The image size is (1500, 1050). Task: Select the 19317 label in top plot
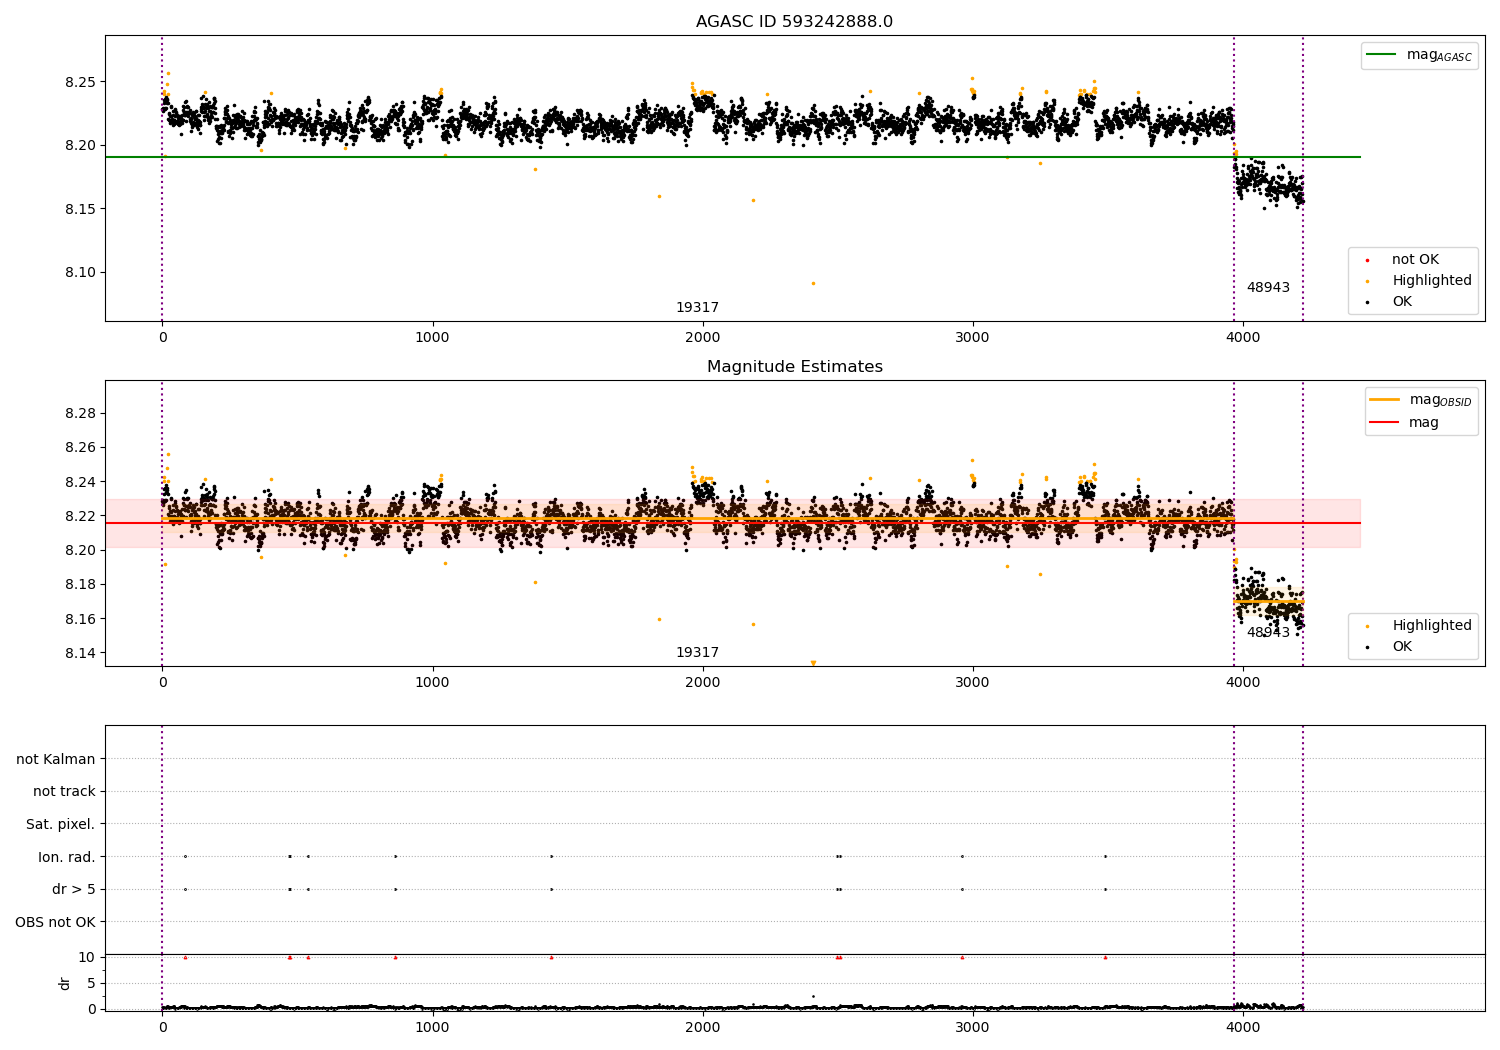point(697,308)
